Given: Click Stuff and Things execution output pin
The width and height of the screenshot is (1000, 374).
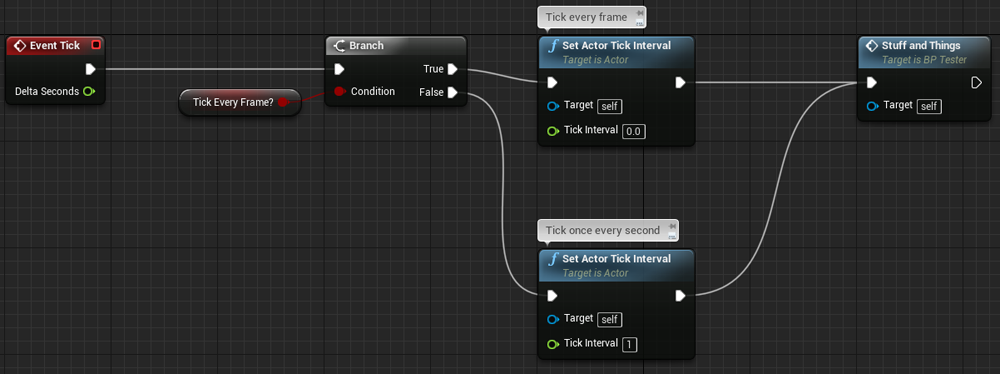Looking at the screenshot, I should click(x=976, y=82).
